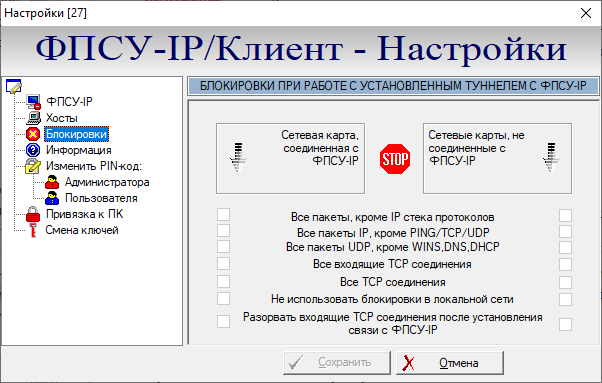The height and width of the screenshot is (383, 602).
Task: Click the ФПСУ-IP computer icon in tree
Action: [34, 102]
